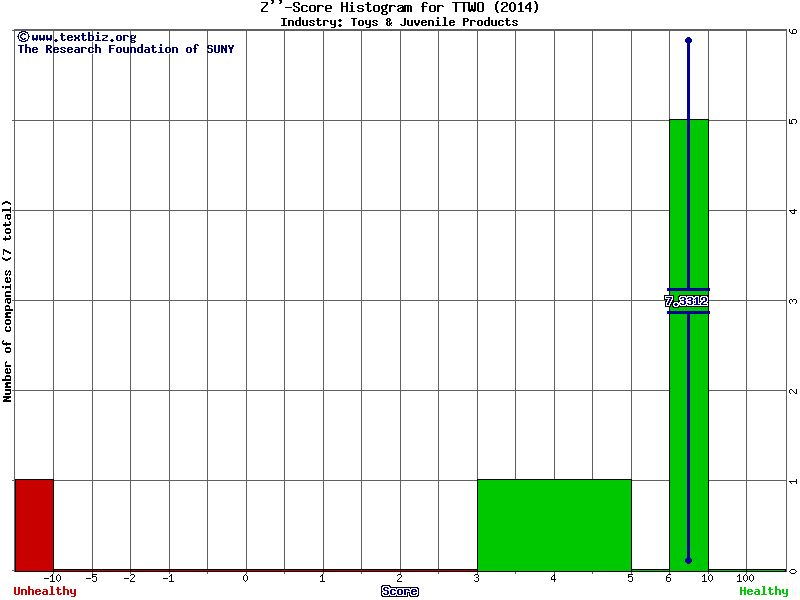Click the bottom dot of the blue line

[x=688, y=560]
